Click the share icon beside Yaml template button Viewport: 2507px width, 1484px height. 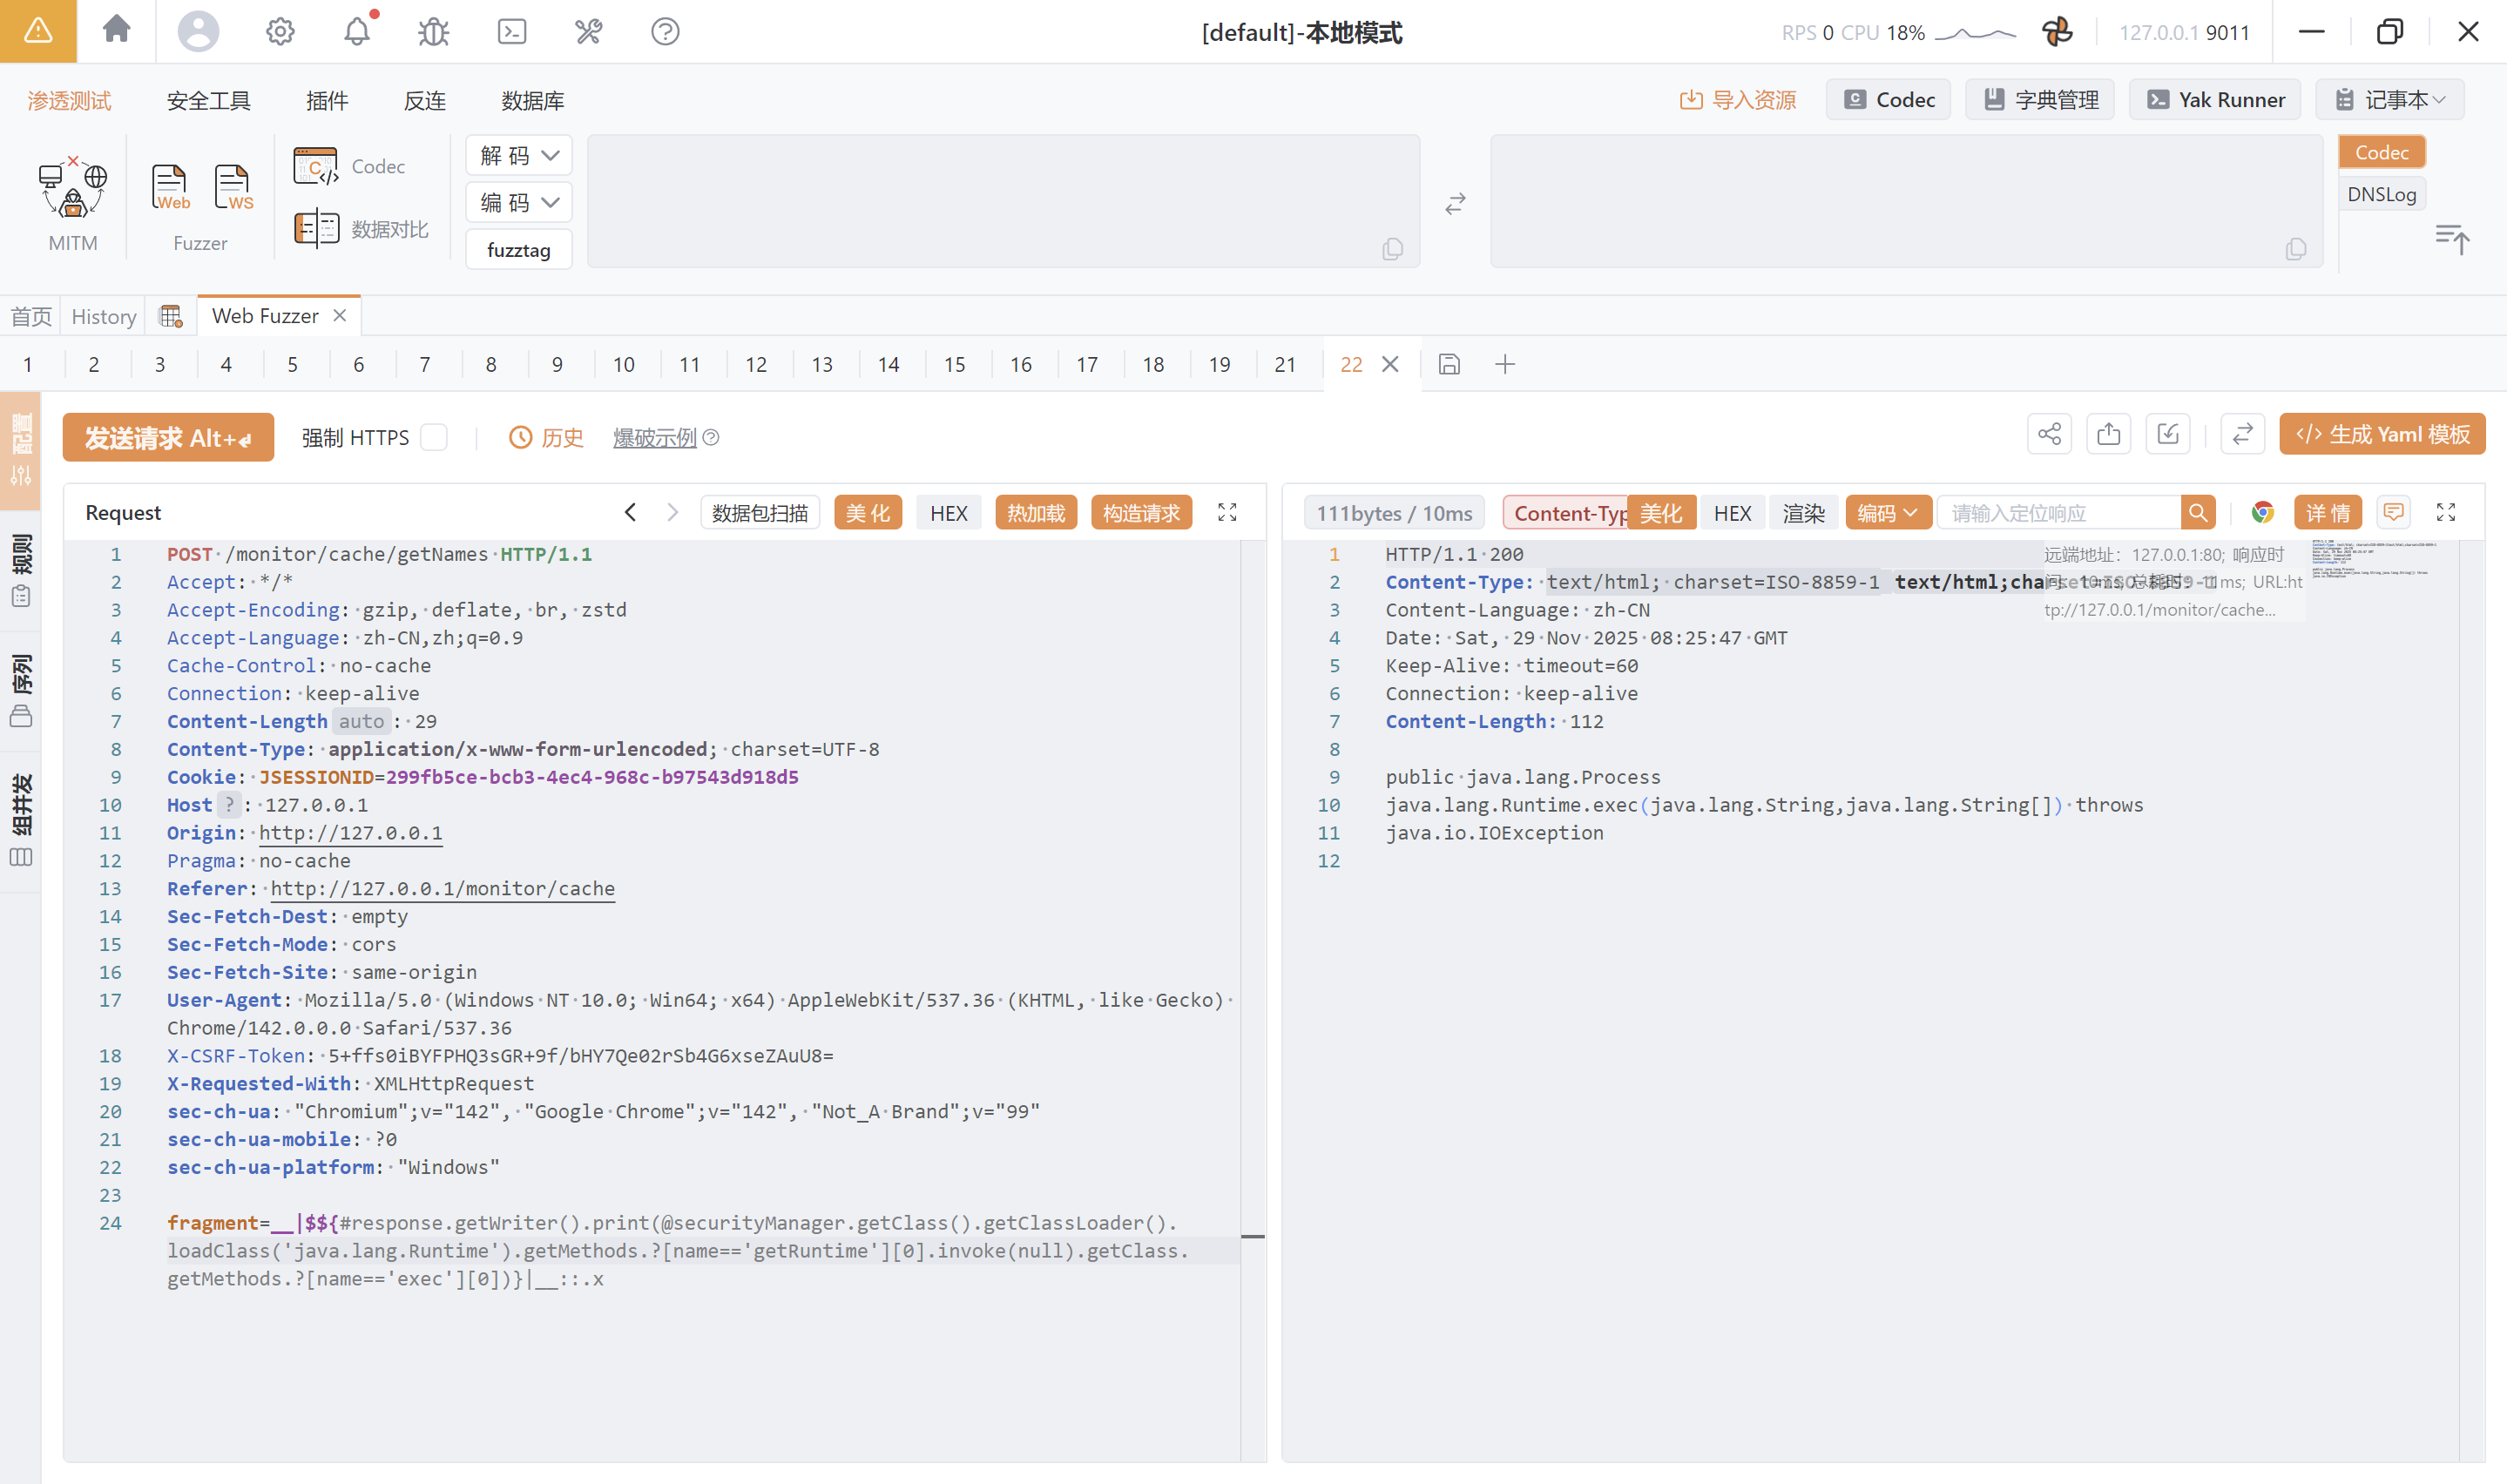(x=2049, y=434)
